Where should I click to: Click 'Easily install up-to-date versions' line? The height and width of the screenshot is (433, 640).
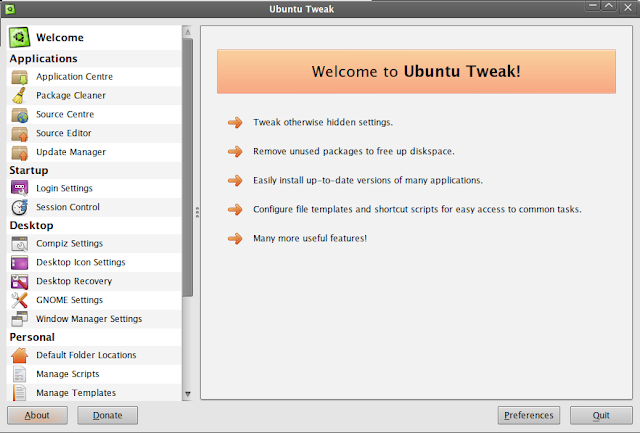point(368,180)
